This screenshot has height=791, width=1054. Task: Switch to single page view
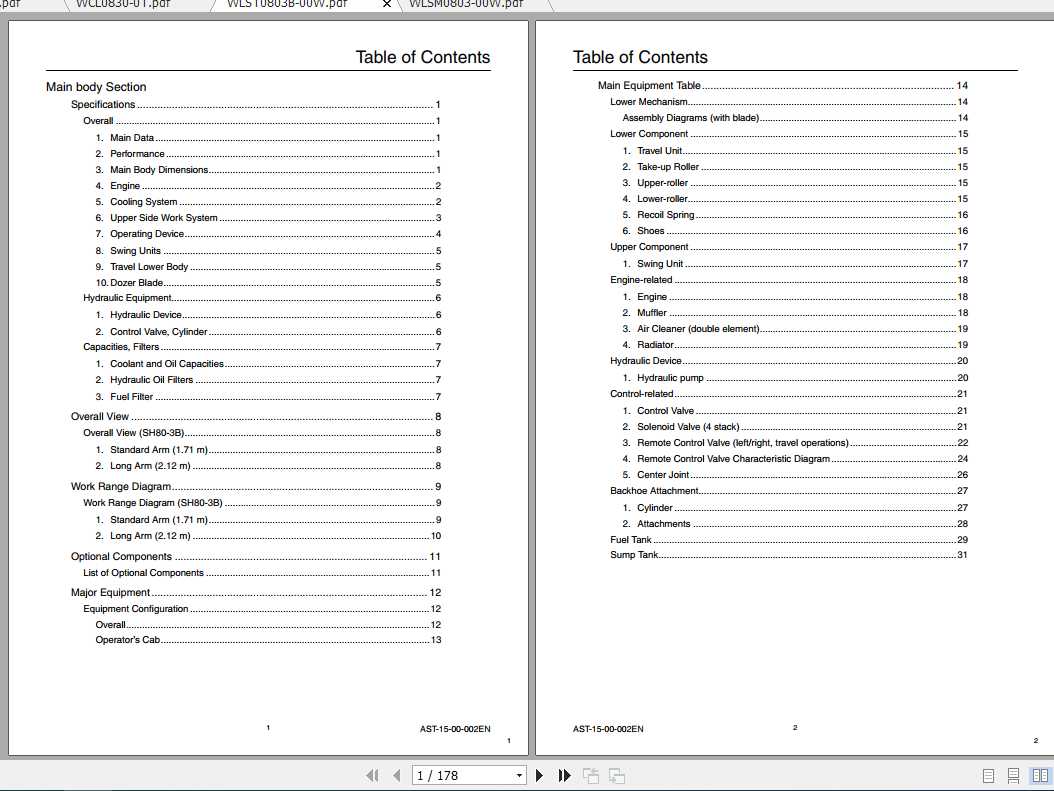coord(988,776)
